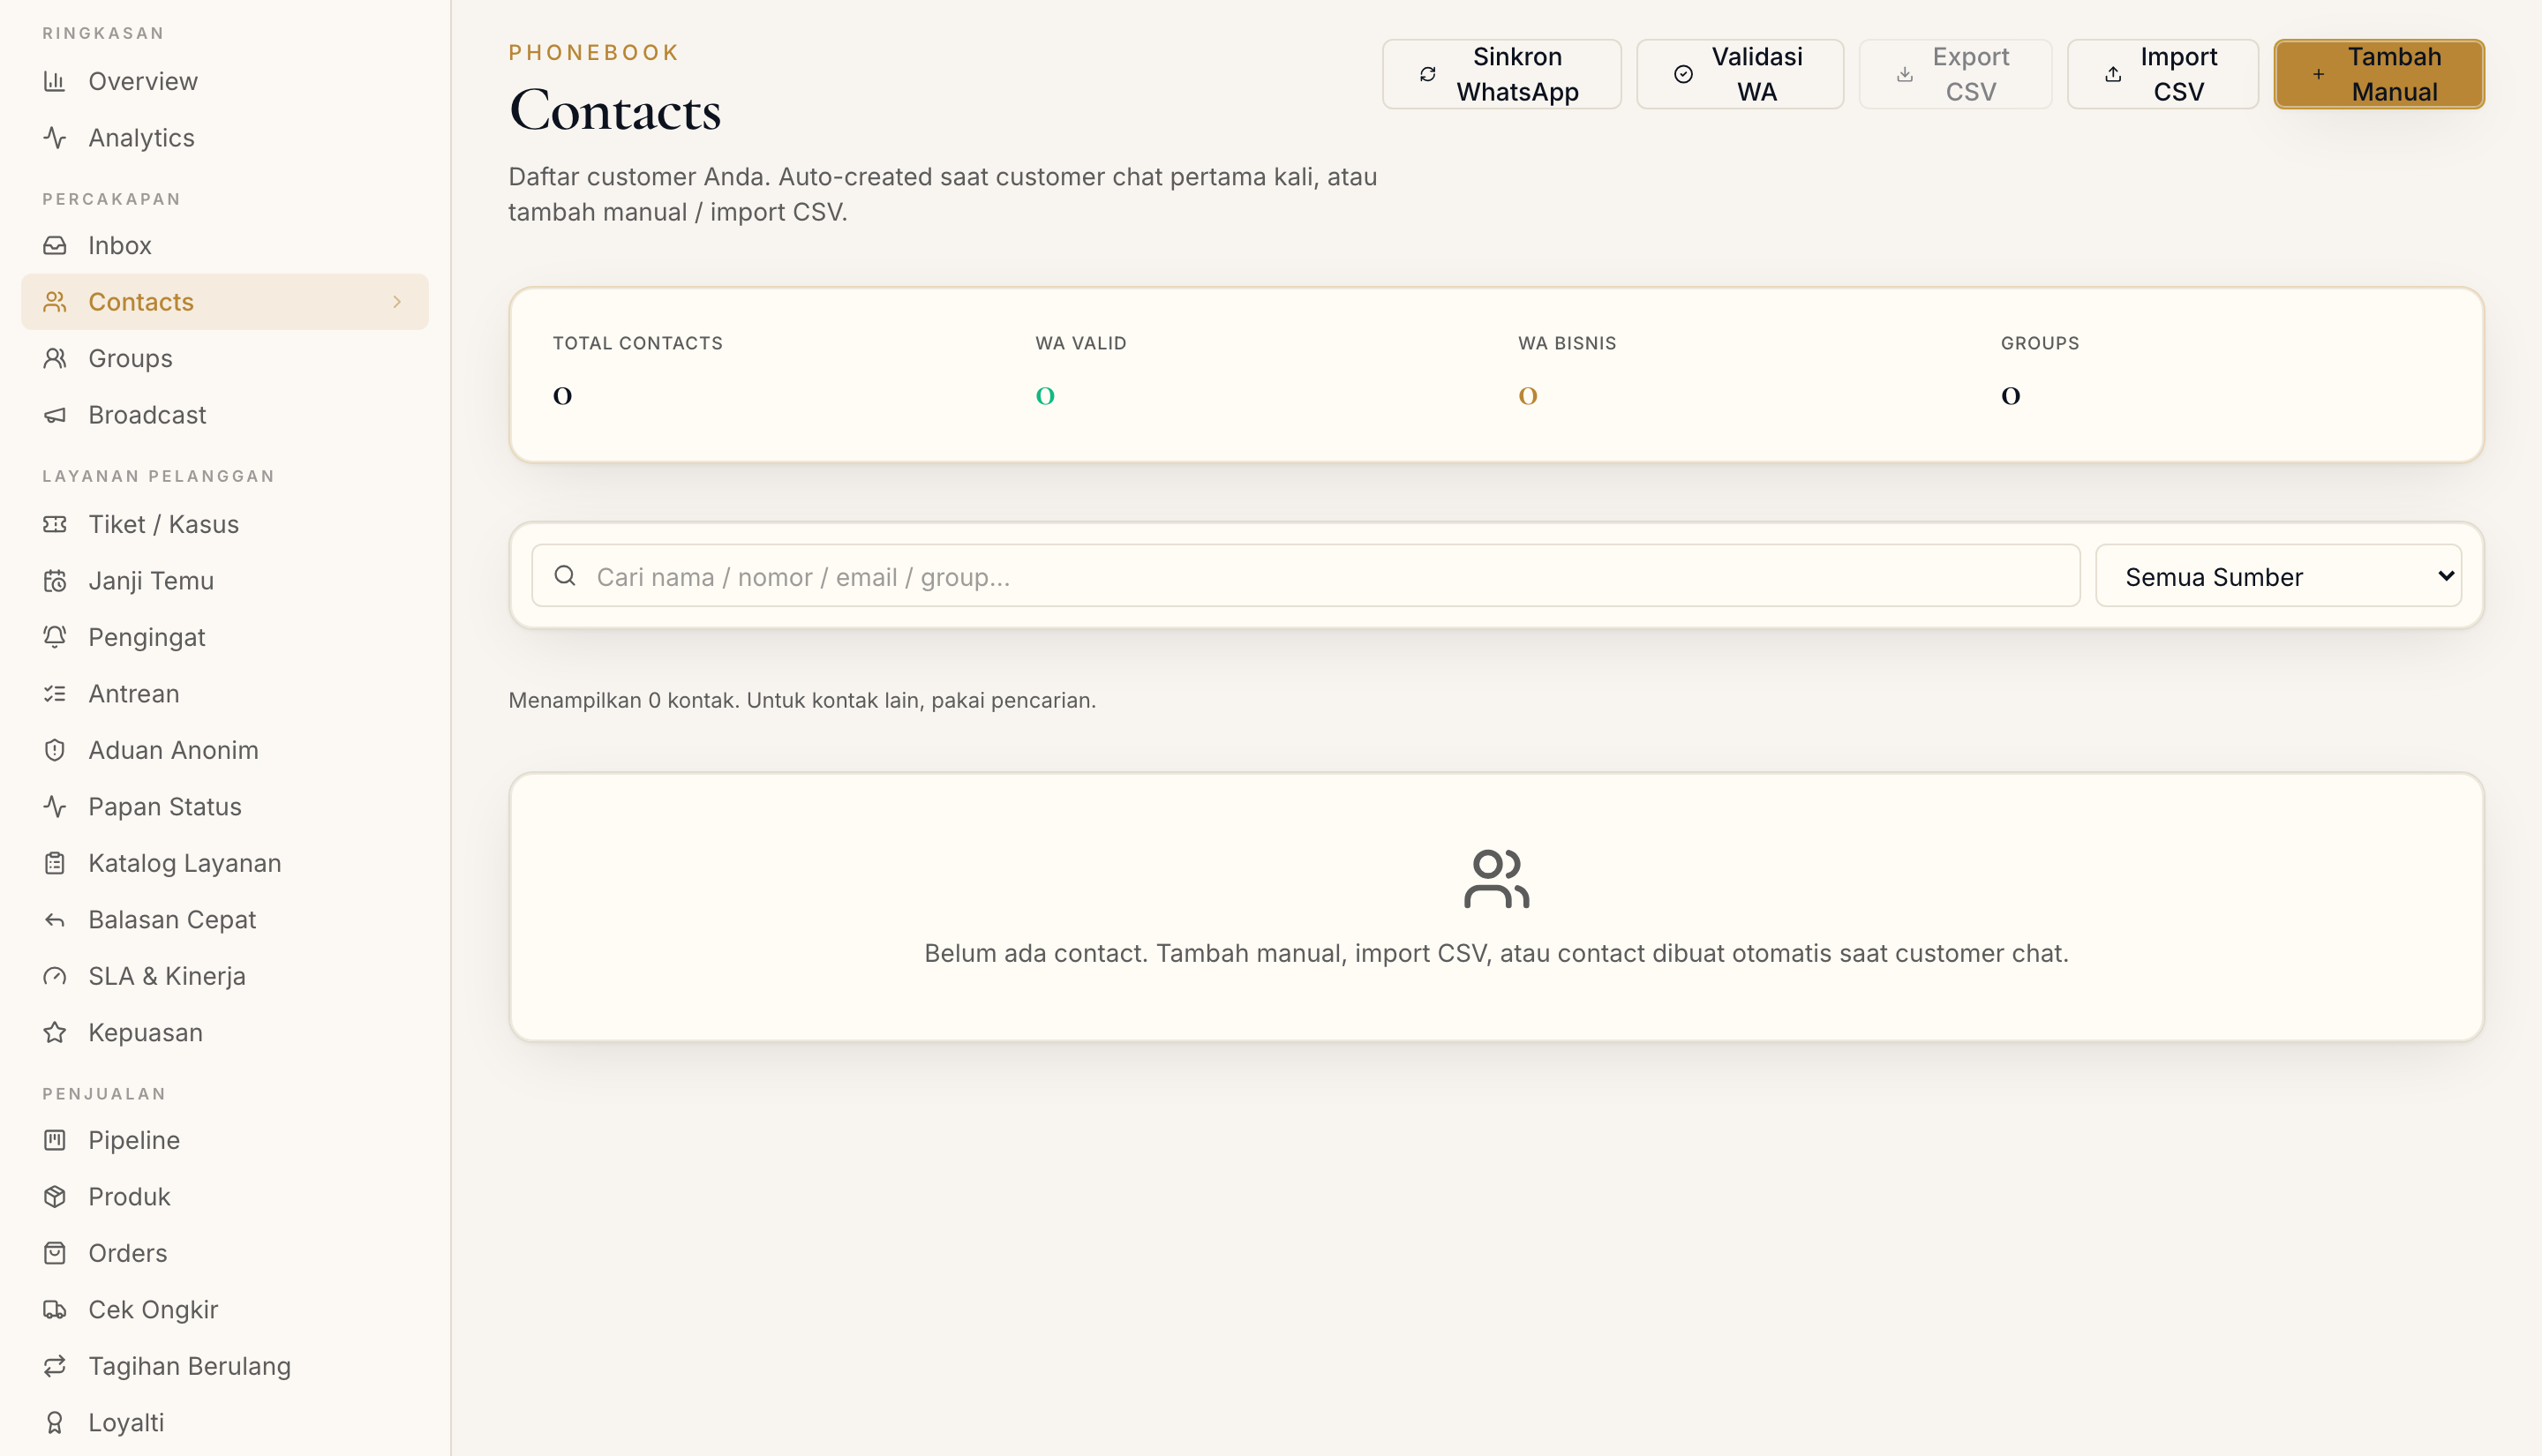The height and width of the screenshot is (1456, 2542).
Task: Go to Antrean menu item
Action: 225,694
